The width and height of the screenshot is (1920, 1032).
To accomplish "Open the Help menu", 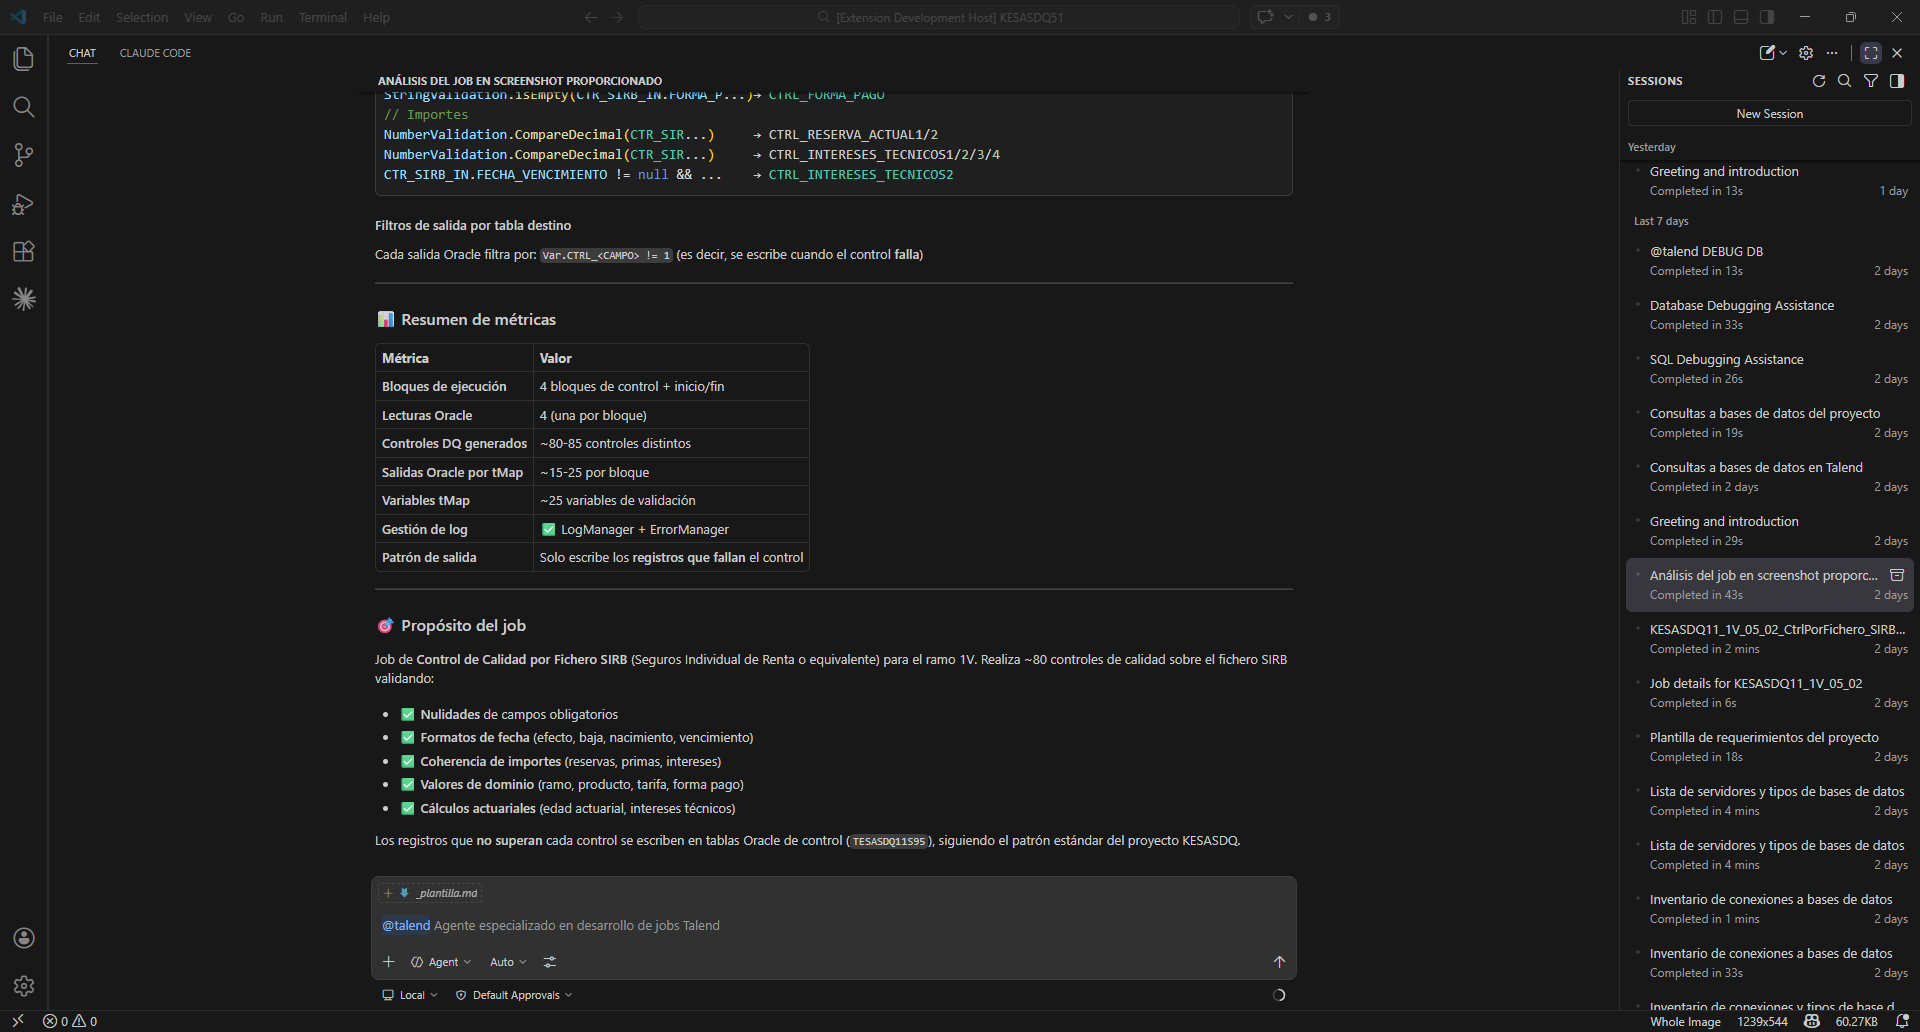I will click(x=376, y=17).
